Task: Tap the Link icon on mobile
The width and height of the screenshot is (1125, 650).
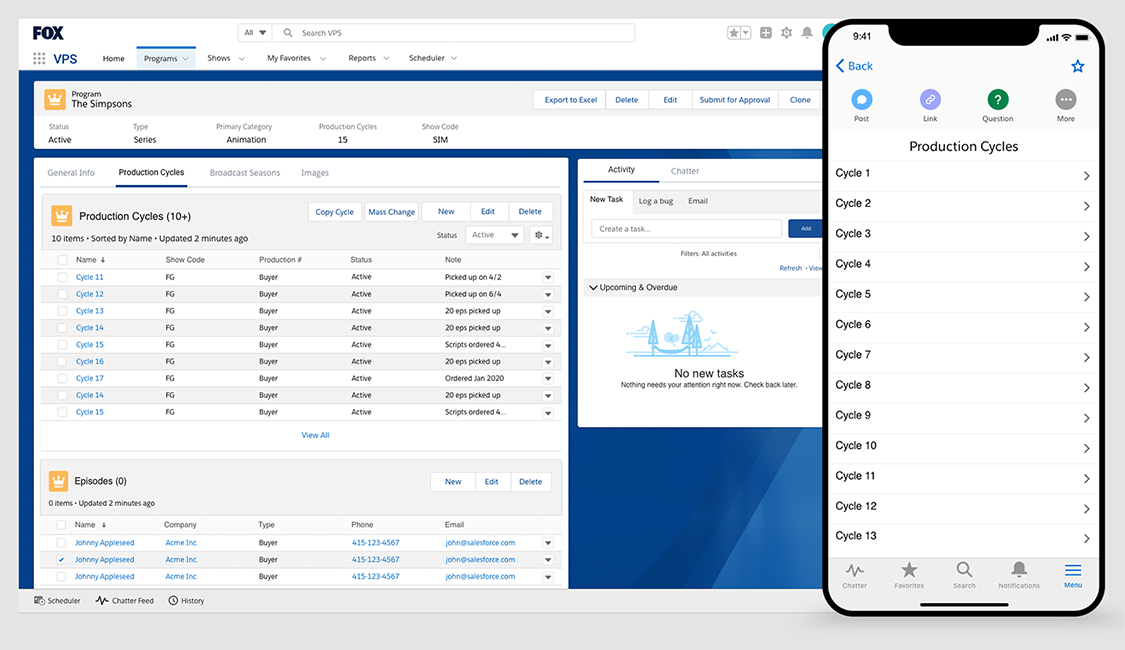Action: pyautogui.click(x=930, y=100)
